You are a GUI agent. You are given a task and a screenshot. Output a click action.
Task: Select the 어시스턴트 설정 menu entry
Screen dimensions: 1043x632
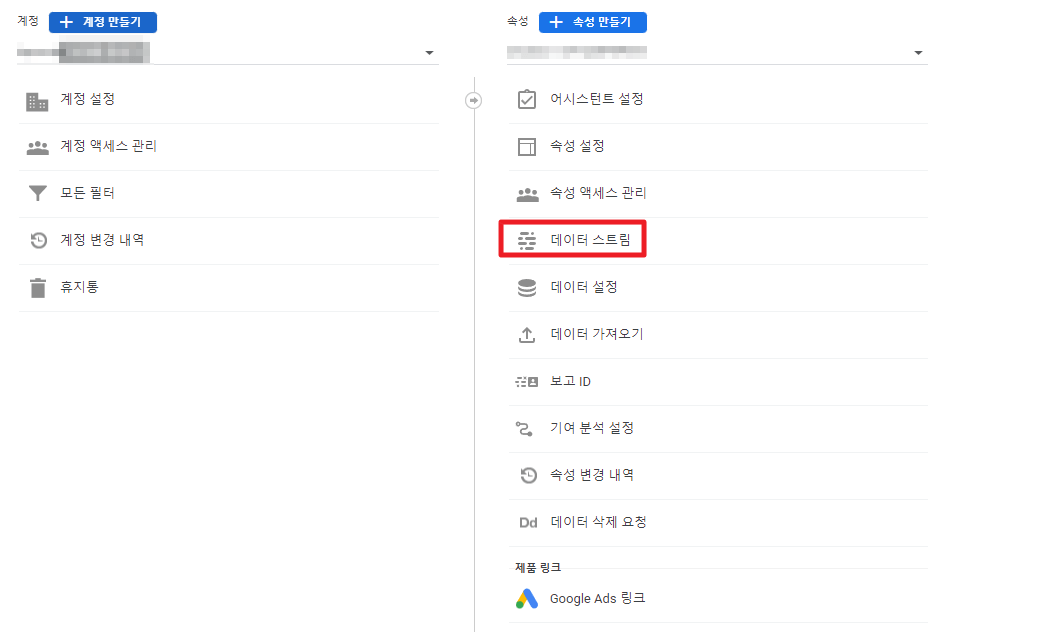tap(596, 99)
